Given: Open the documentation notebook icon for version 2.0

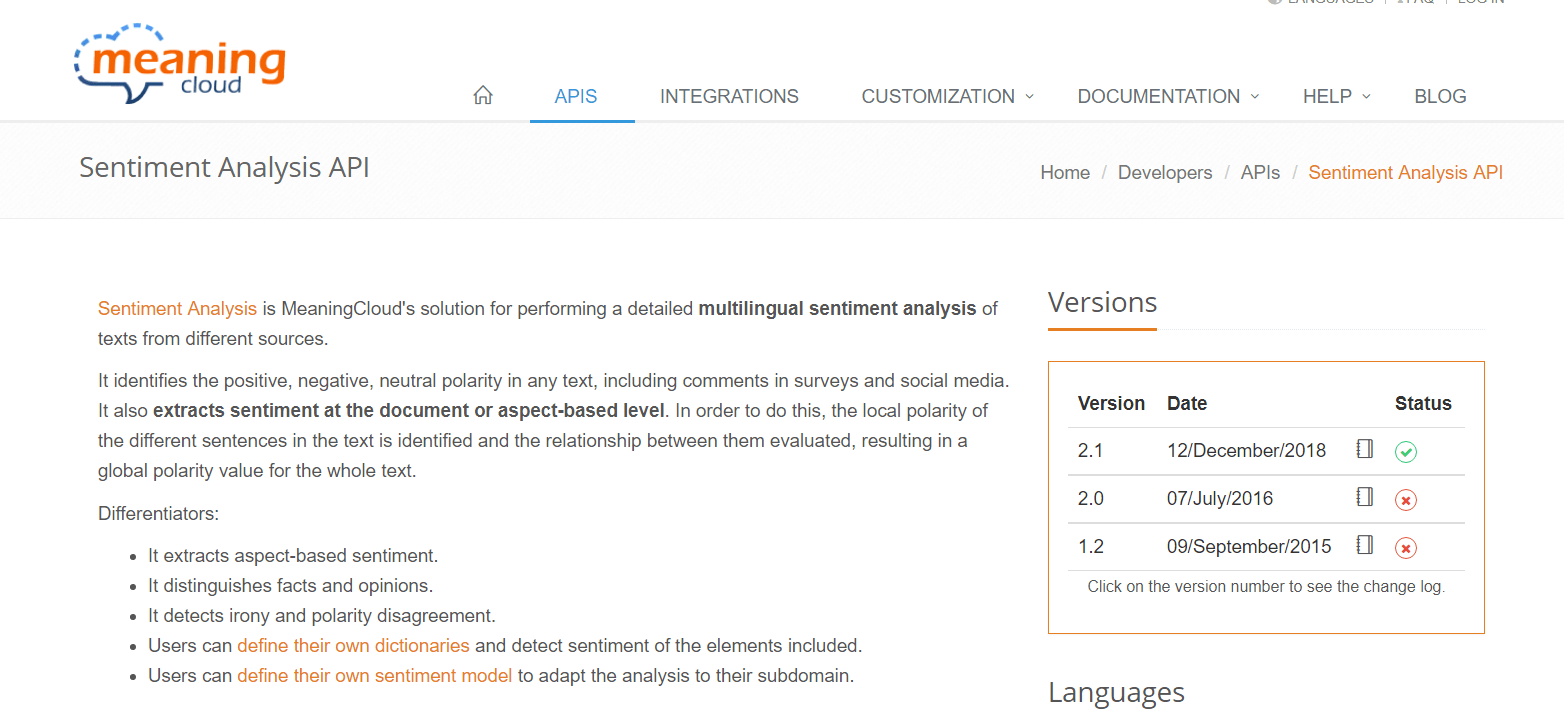Looking at the screenshot, I should (x=1365, y=497).
